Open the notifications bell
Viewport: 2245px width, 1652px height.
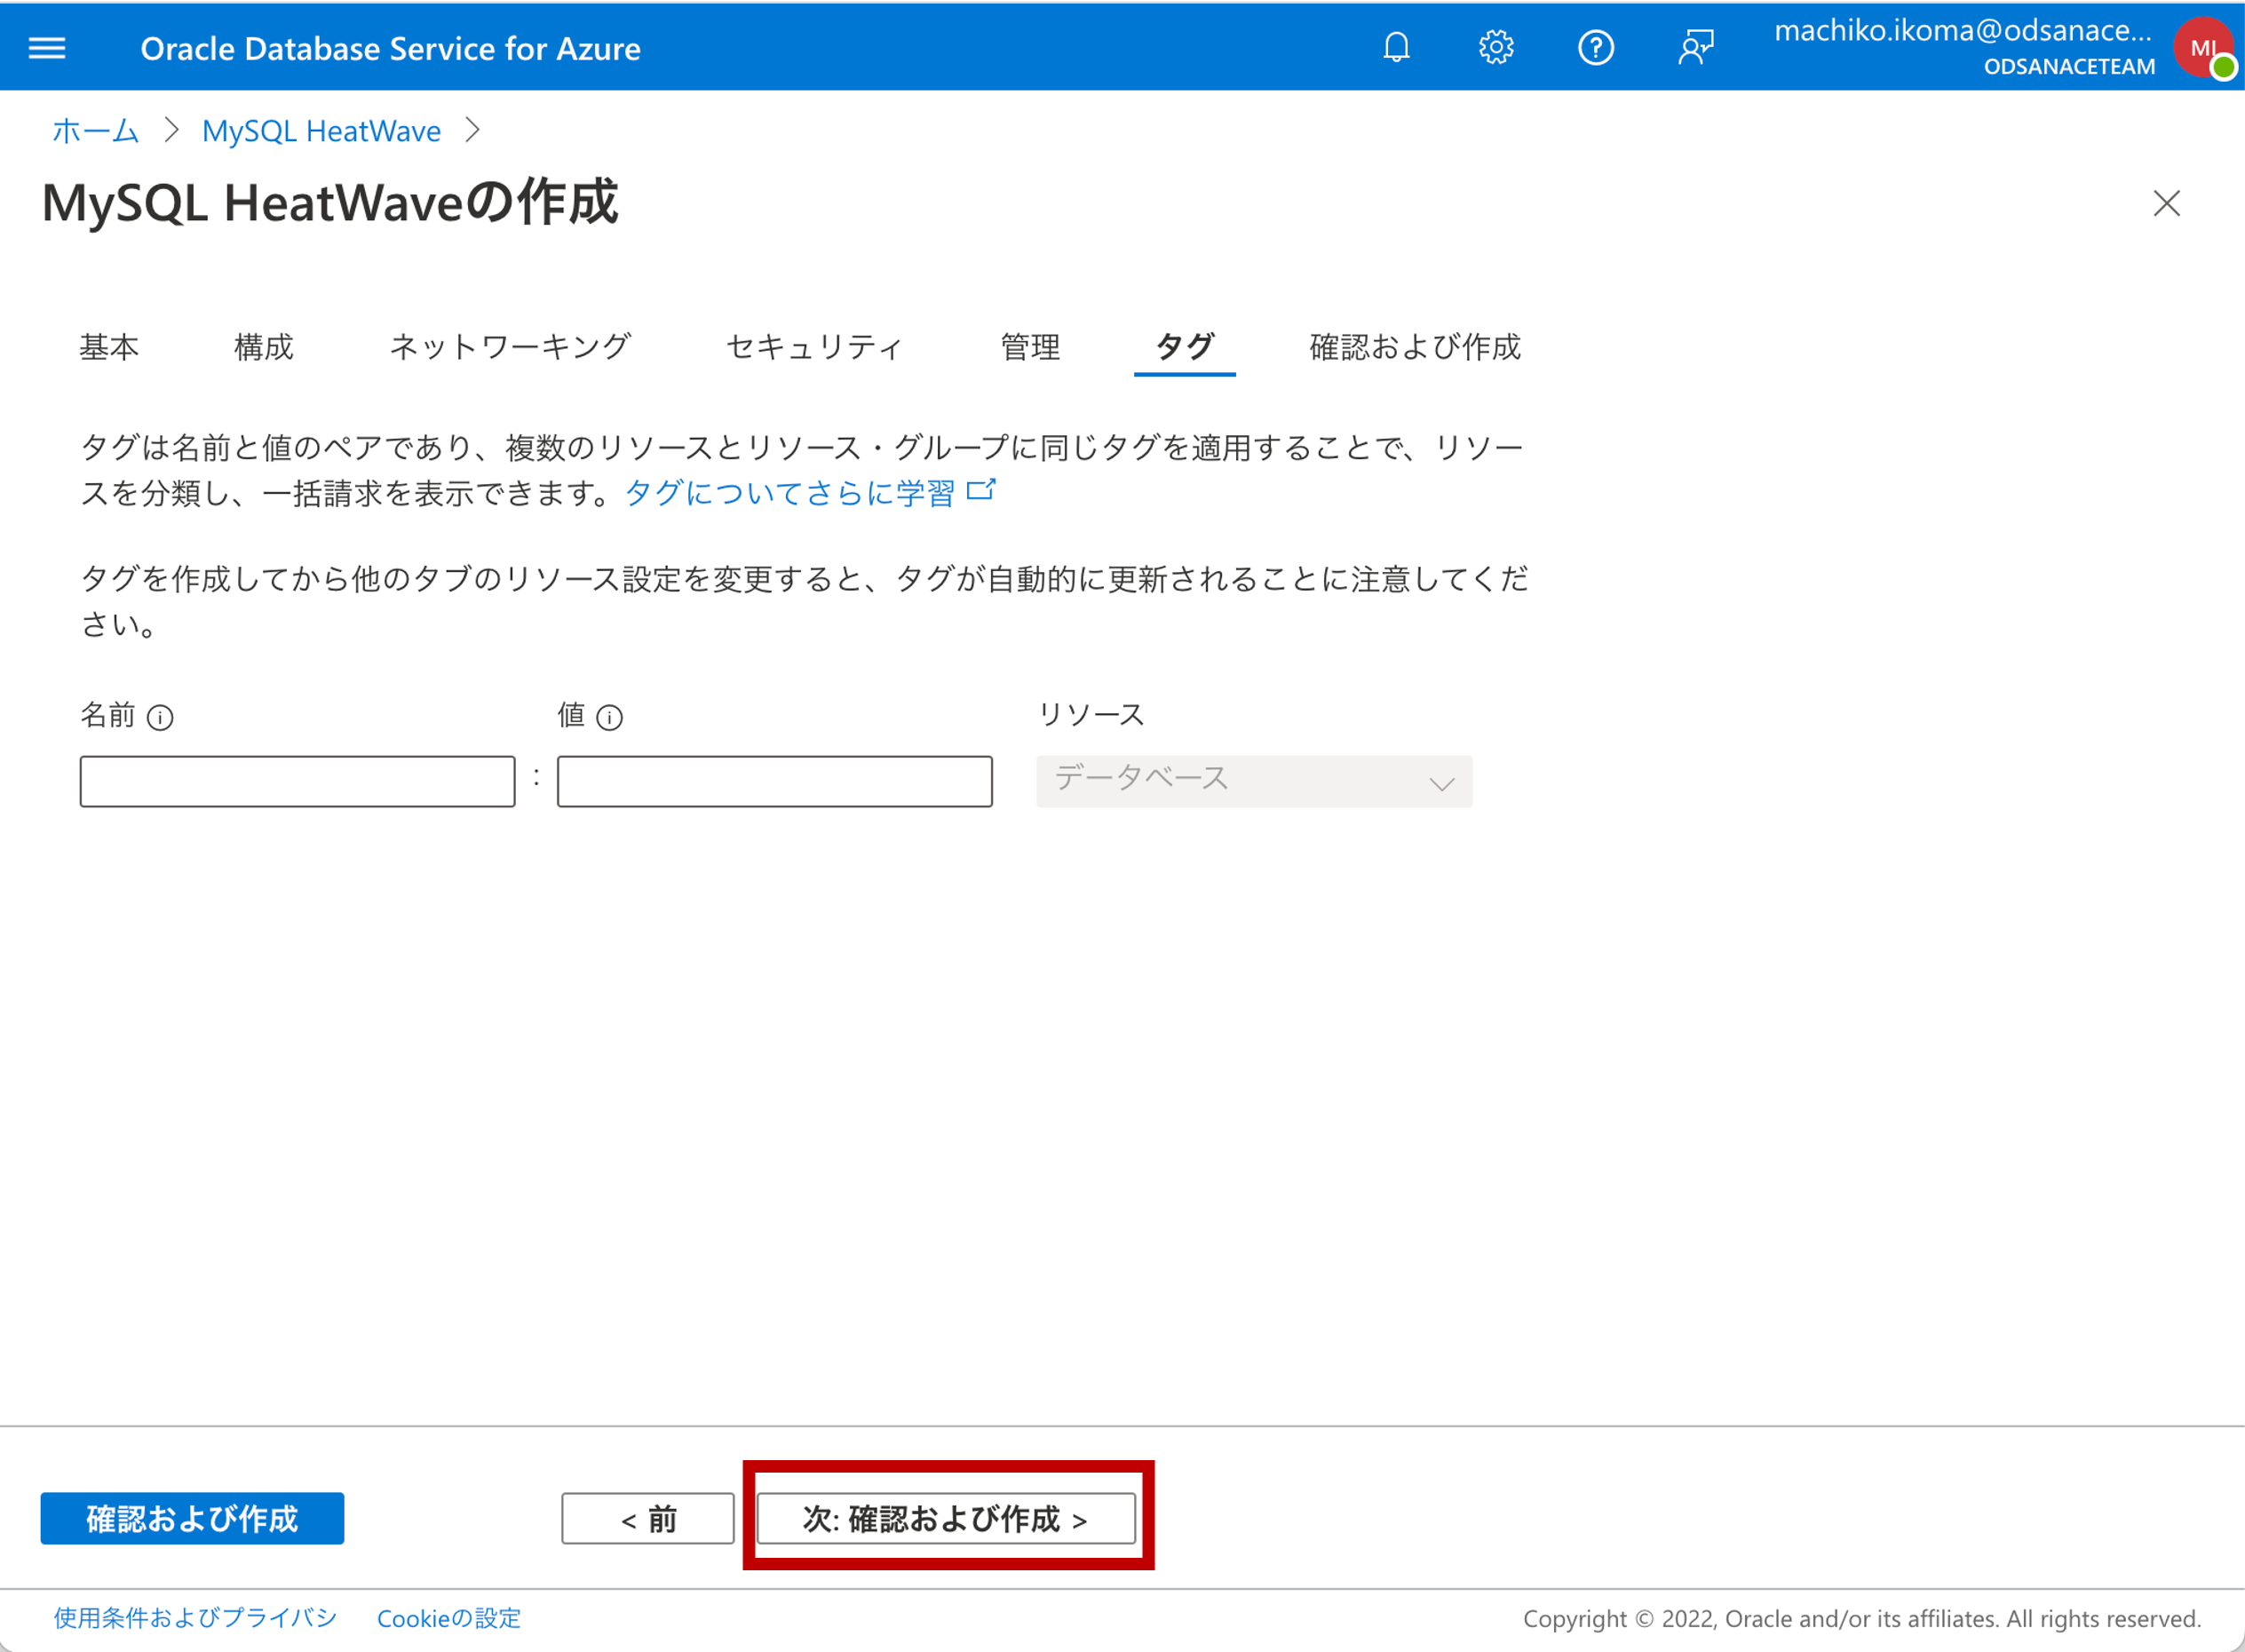pyautogui.click(x=1396, y=47)
